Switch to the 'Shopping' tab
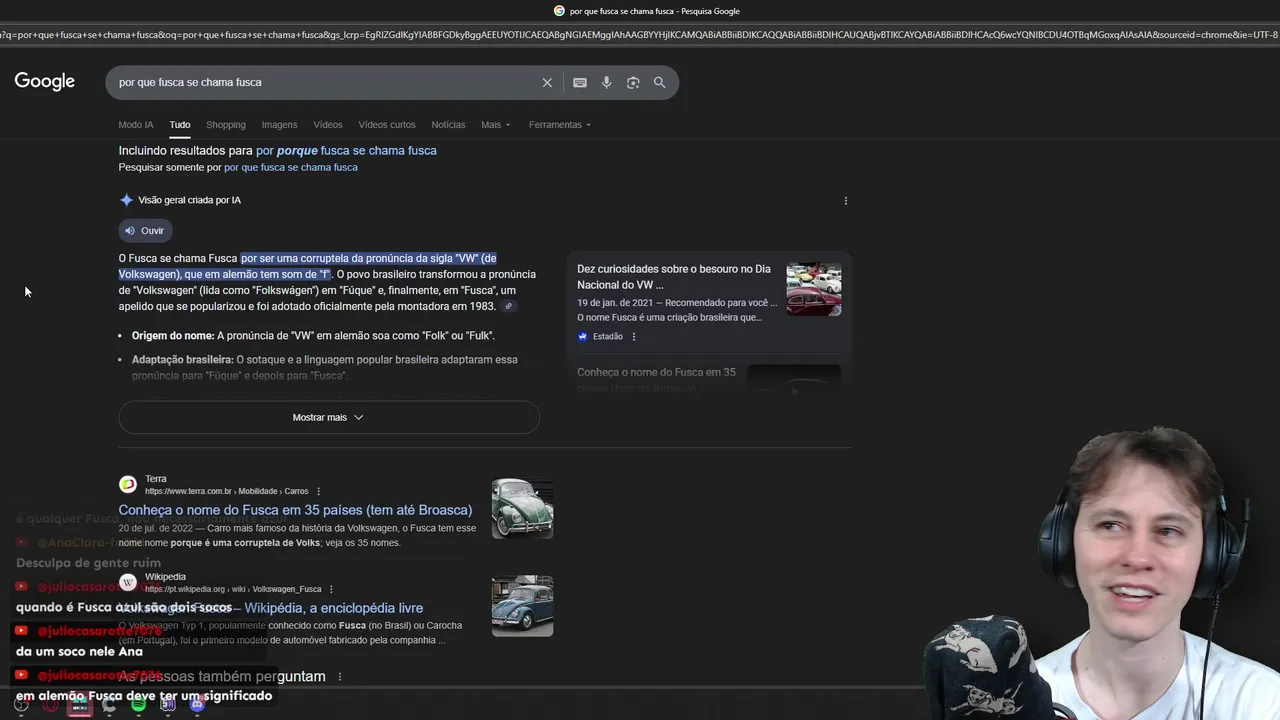 [226, 125]
